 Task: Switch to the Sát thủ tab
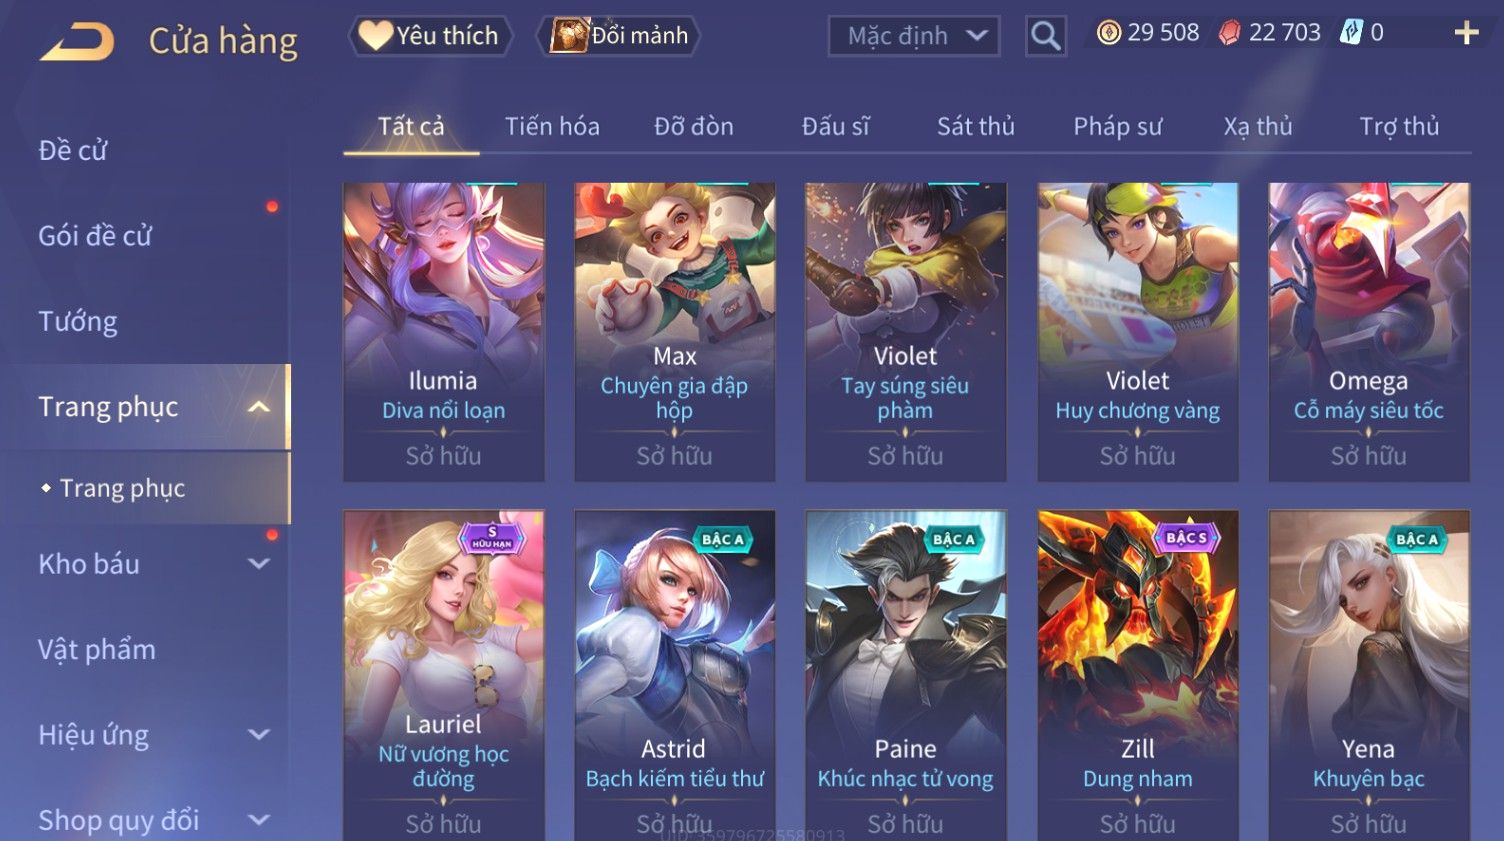[975, 126]
